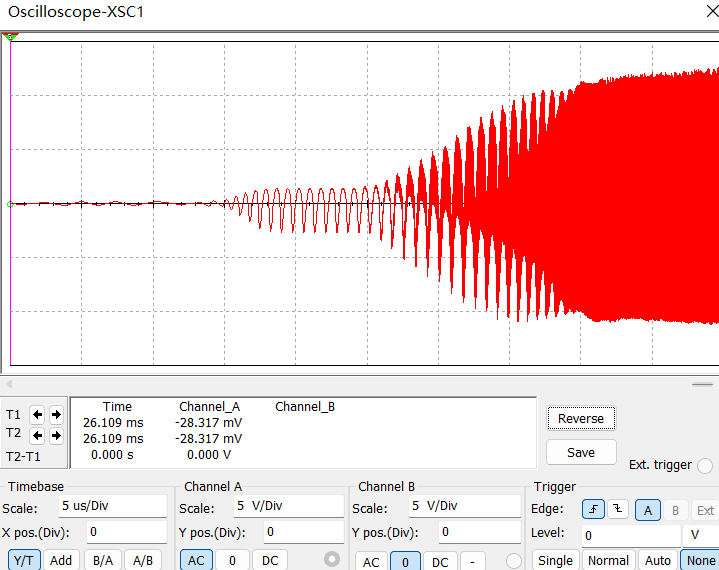Click Channel B minus button
719x570 pixels.
click(x=472, y=562)
